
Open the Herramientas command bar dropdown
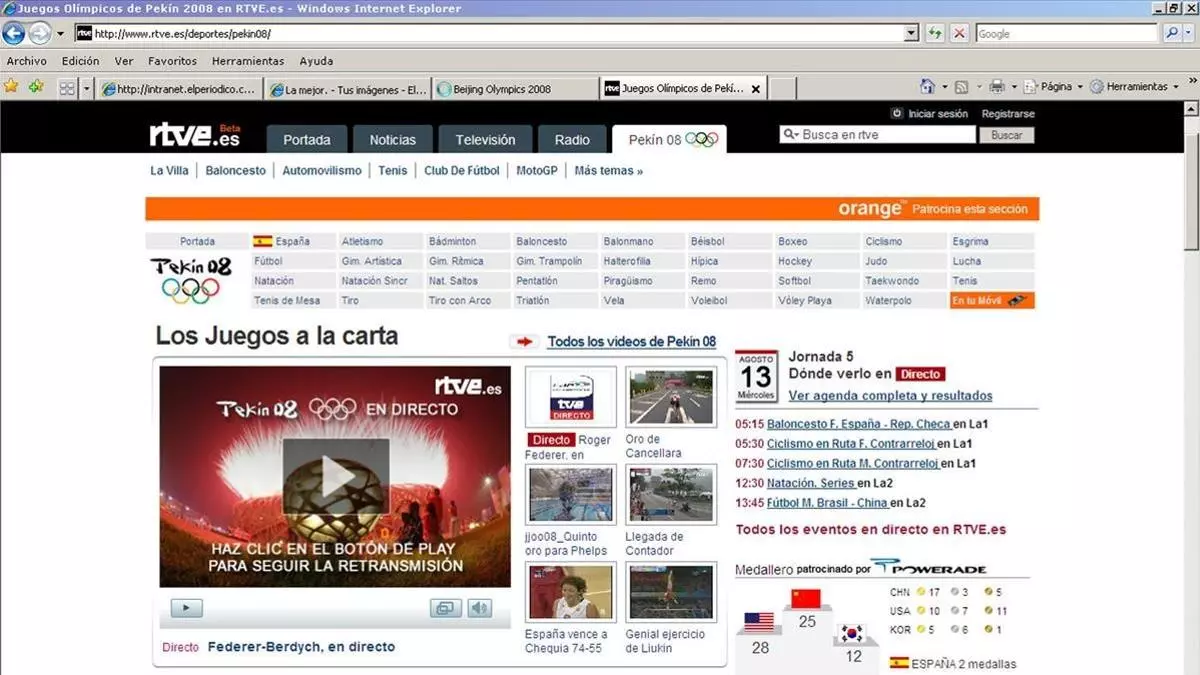click(1135, 87)
